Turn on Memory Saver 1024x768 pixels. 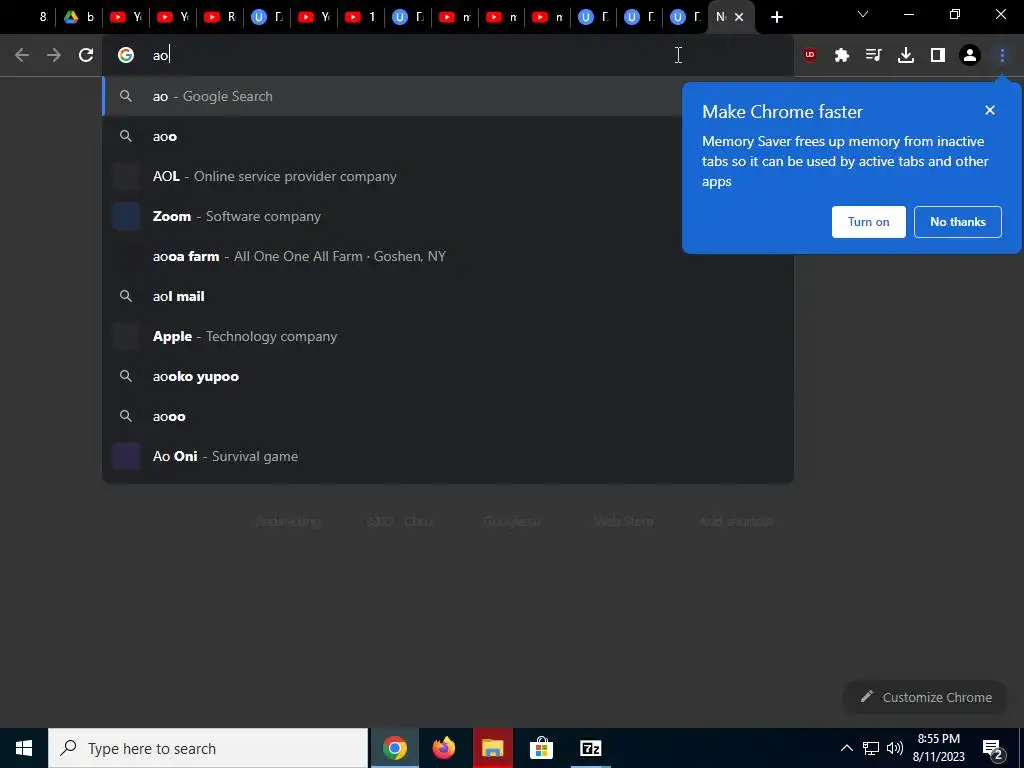[x=869, y=222]
